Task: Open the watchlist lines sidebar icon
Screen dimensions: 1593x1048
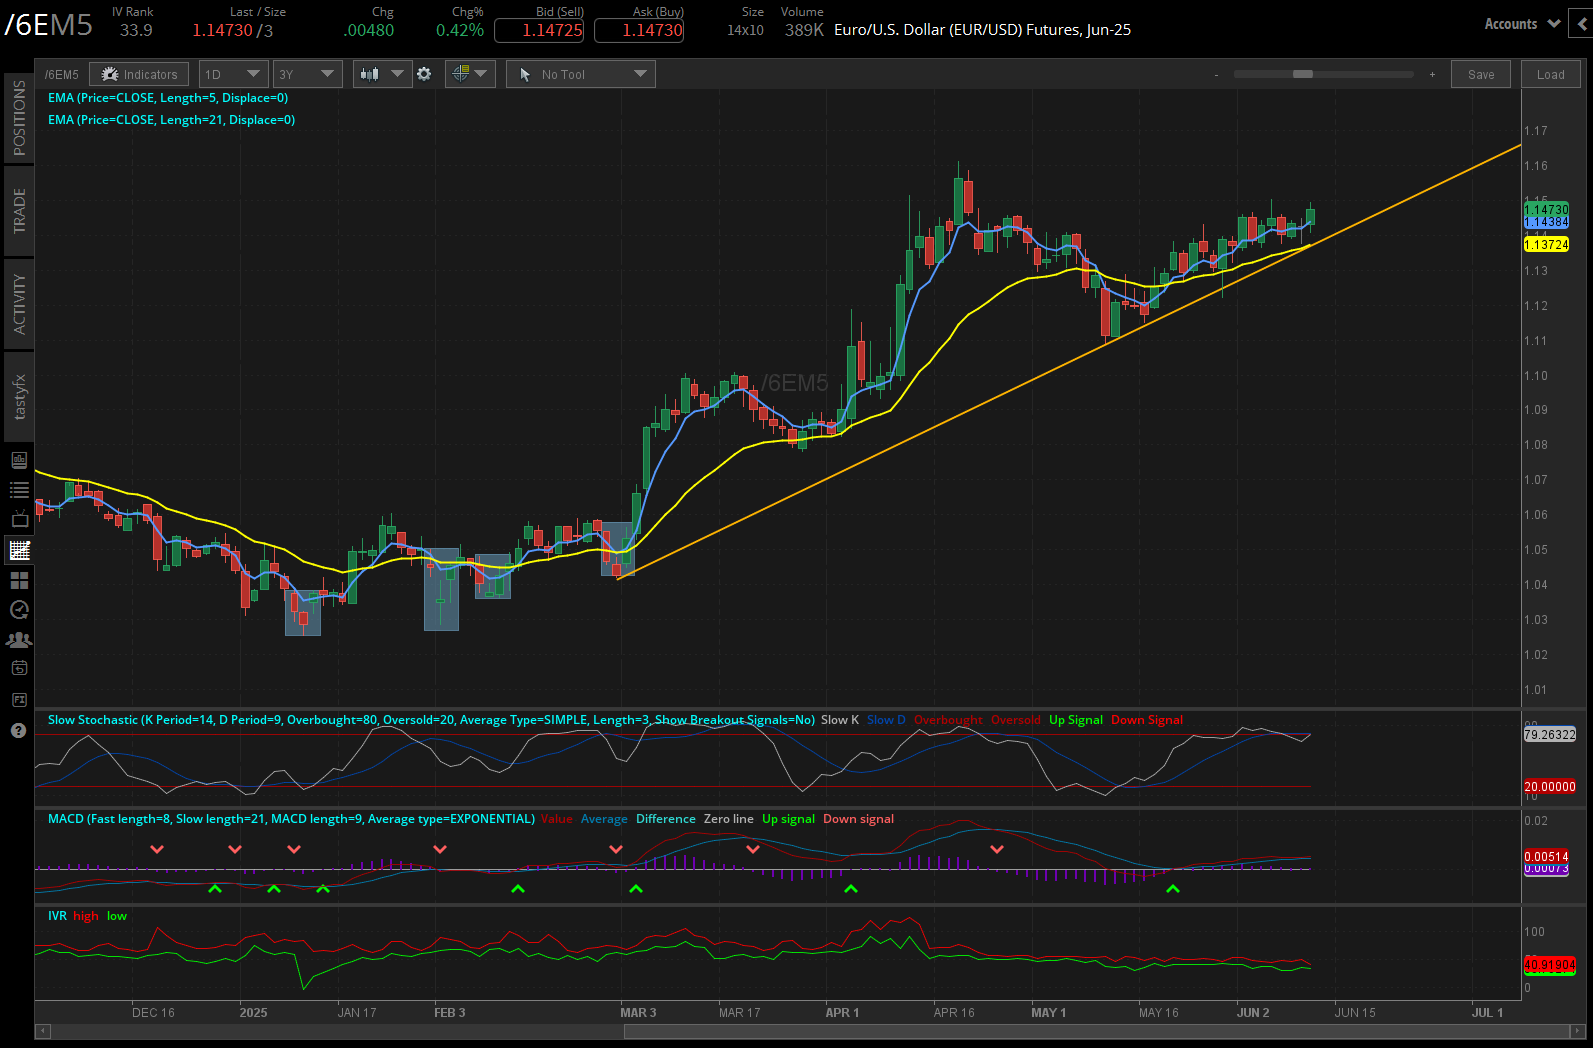Action: coord(19,490)
